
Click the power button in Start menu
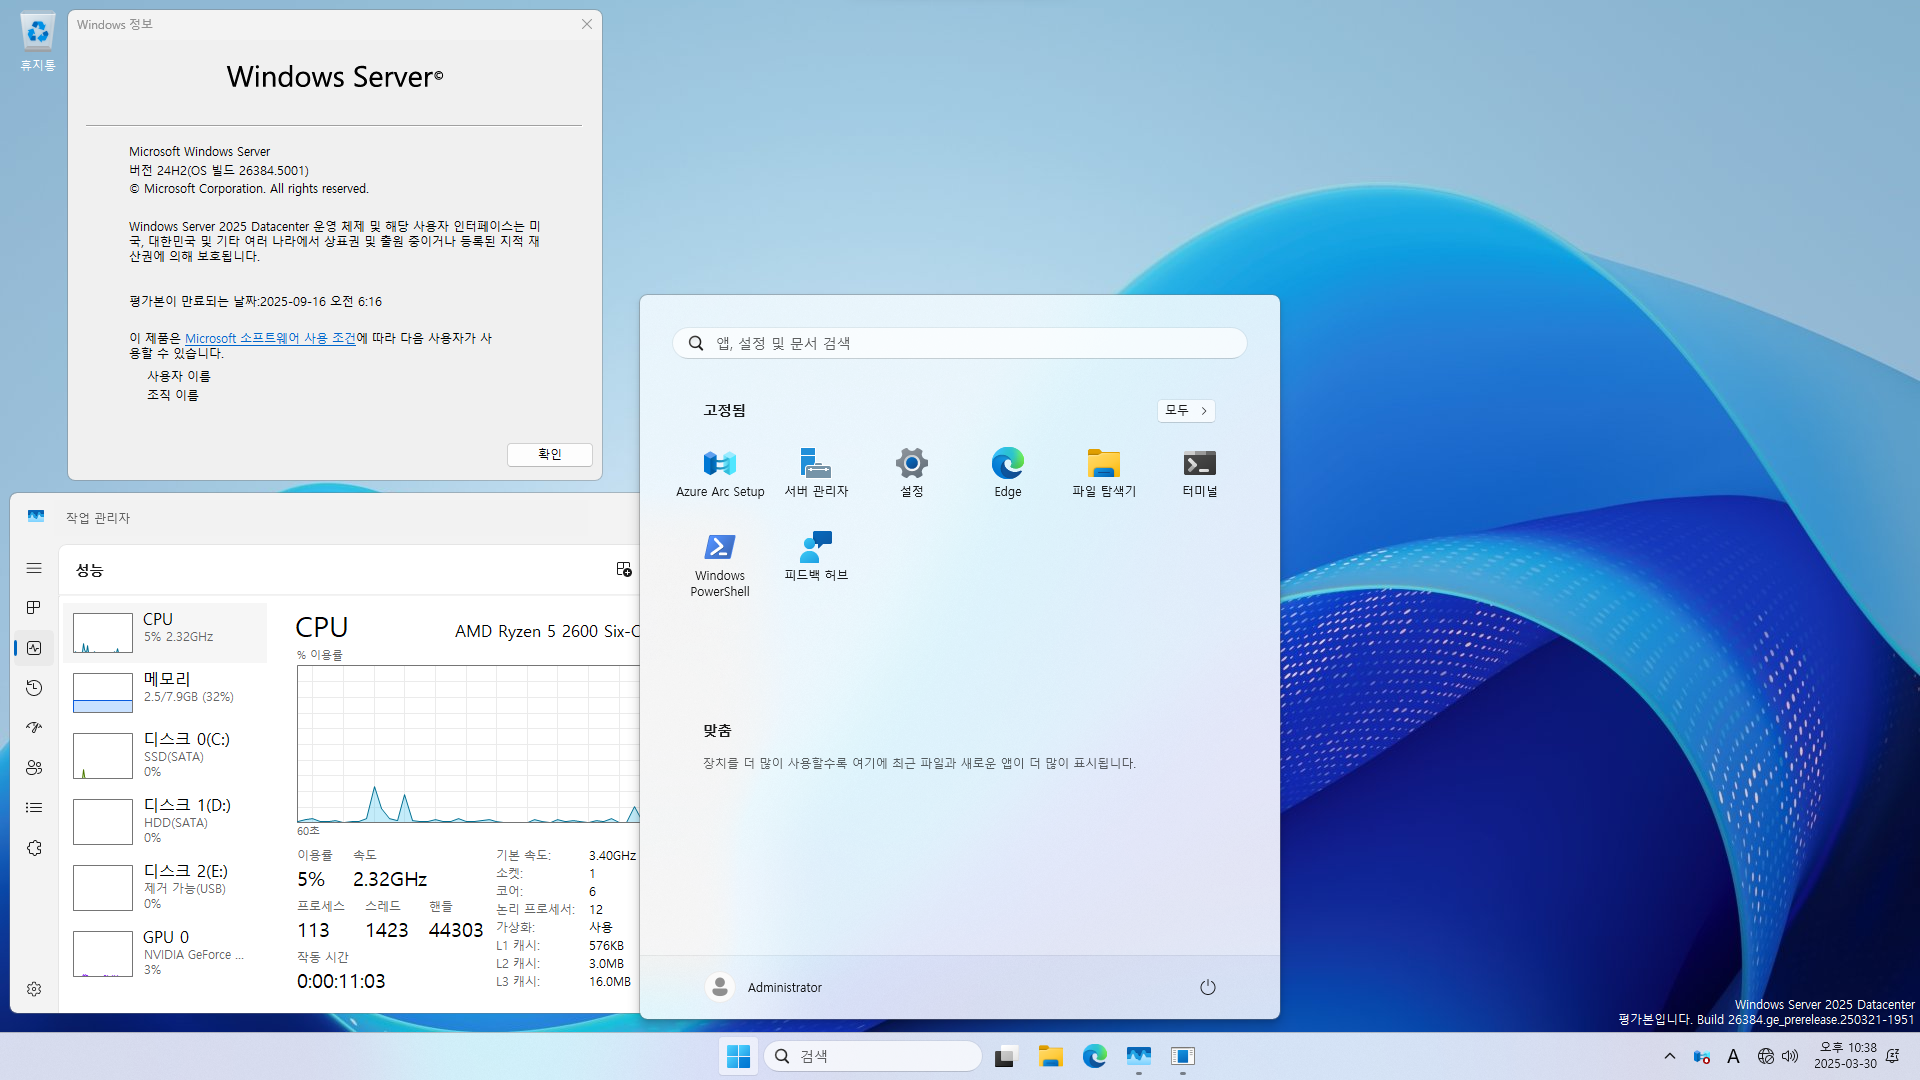tap(1207, 987)
